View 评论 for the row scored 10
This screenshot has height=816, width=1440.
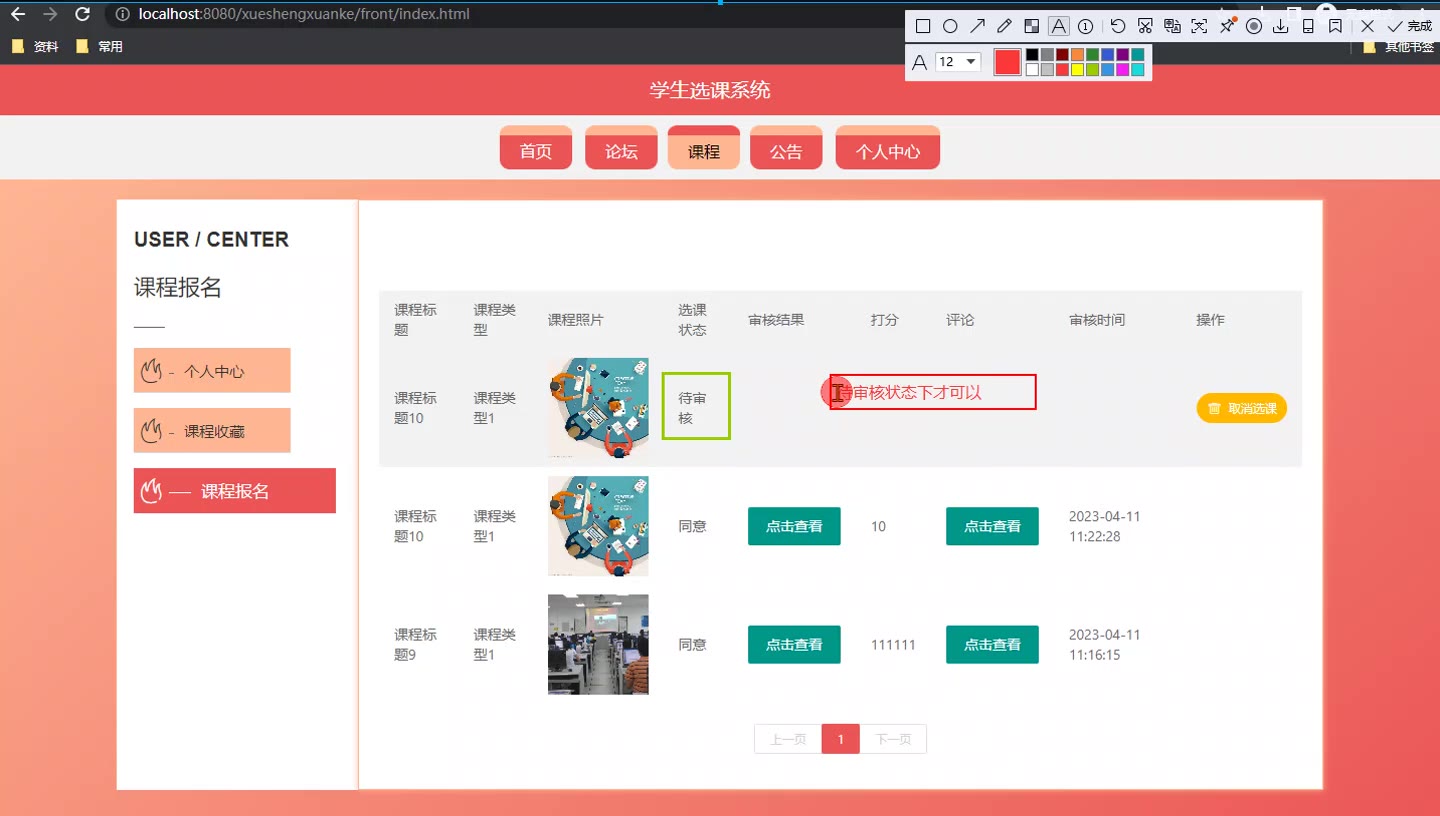pyautogui.click(x=992, y=526)
